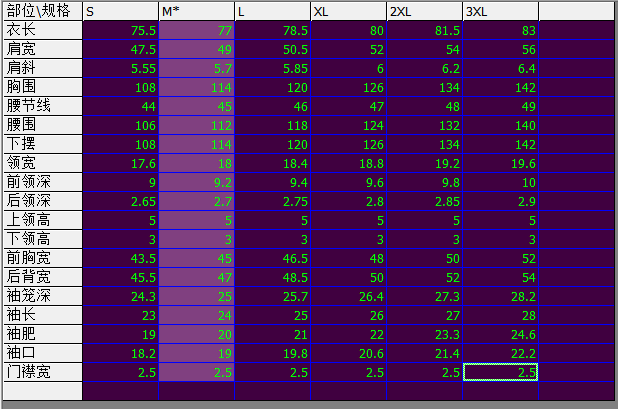The image size is (618, 409).
Task: Select the 前胸宽 row header
Action: click(x=43, y=258)
